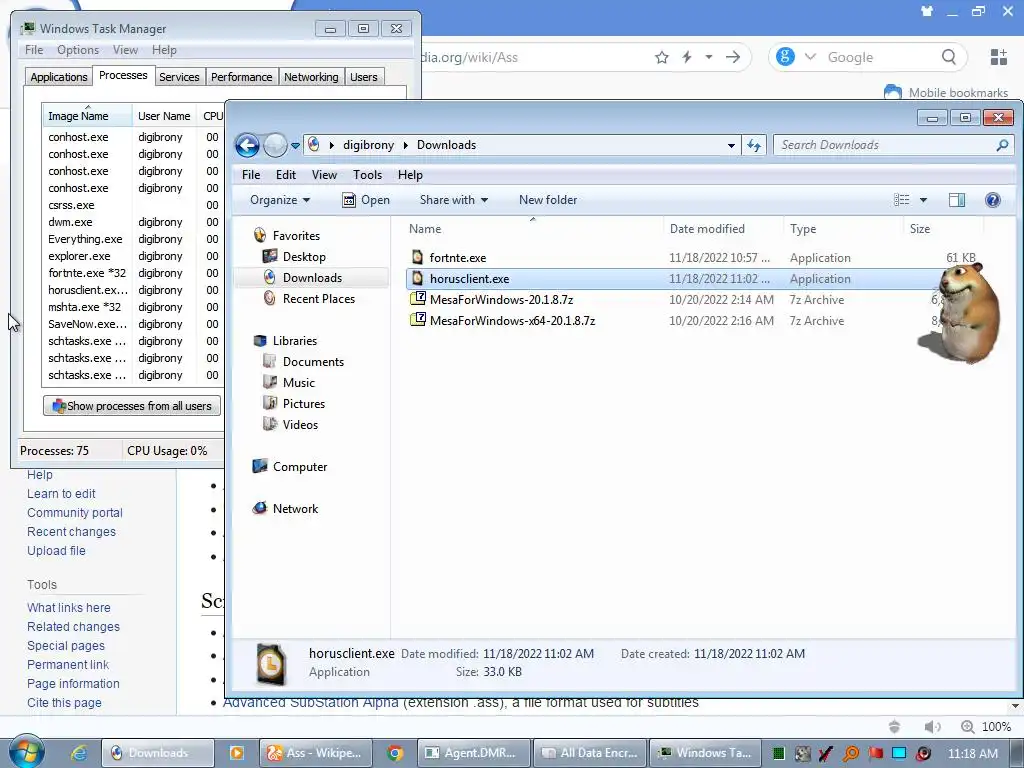Create a New folder

pos(548,200)
